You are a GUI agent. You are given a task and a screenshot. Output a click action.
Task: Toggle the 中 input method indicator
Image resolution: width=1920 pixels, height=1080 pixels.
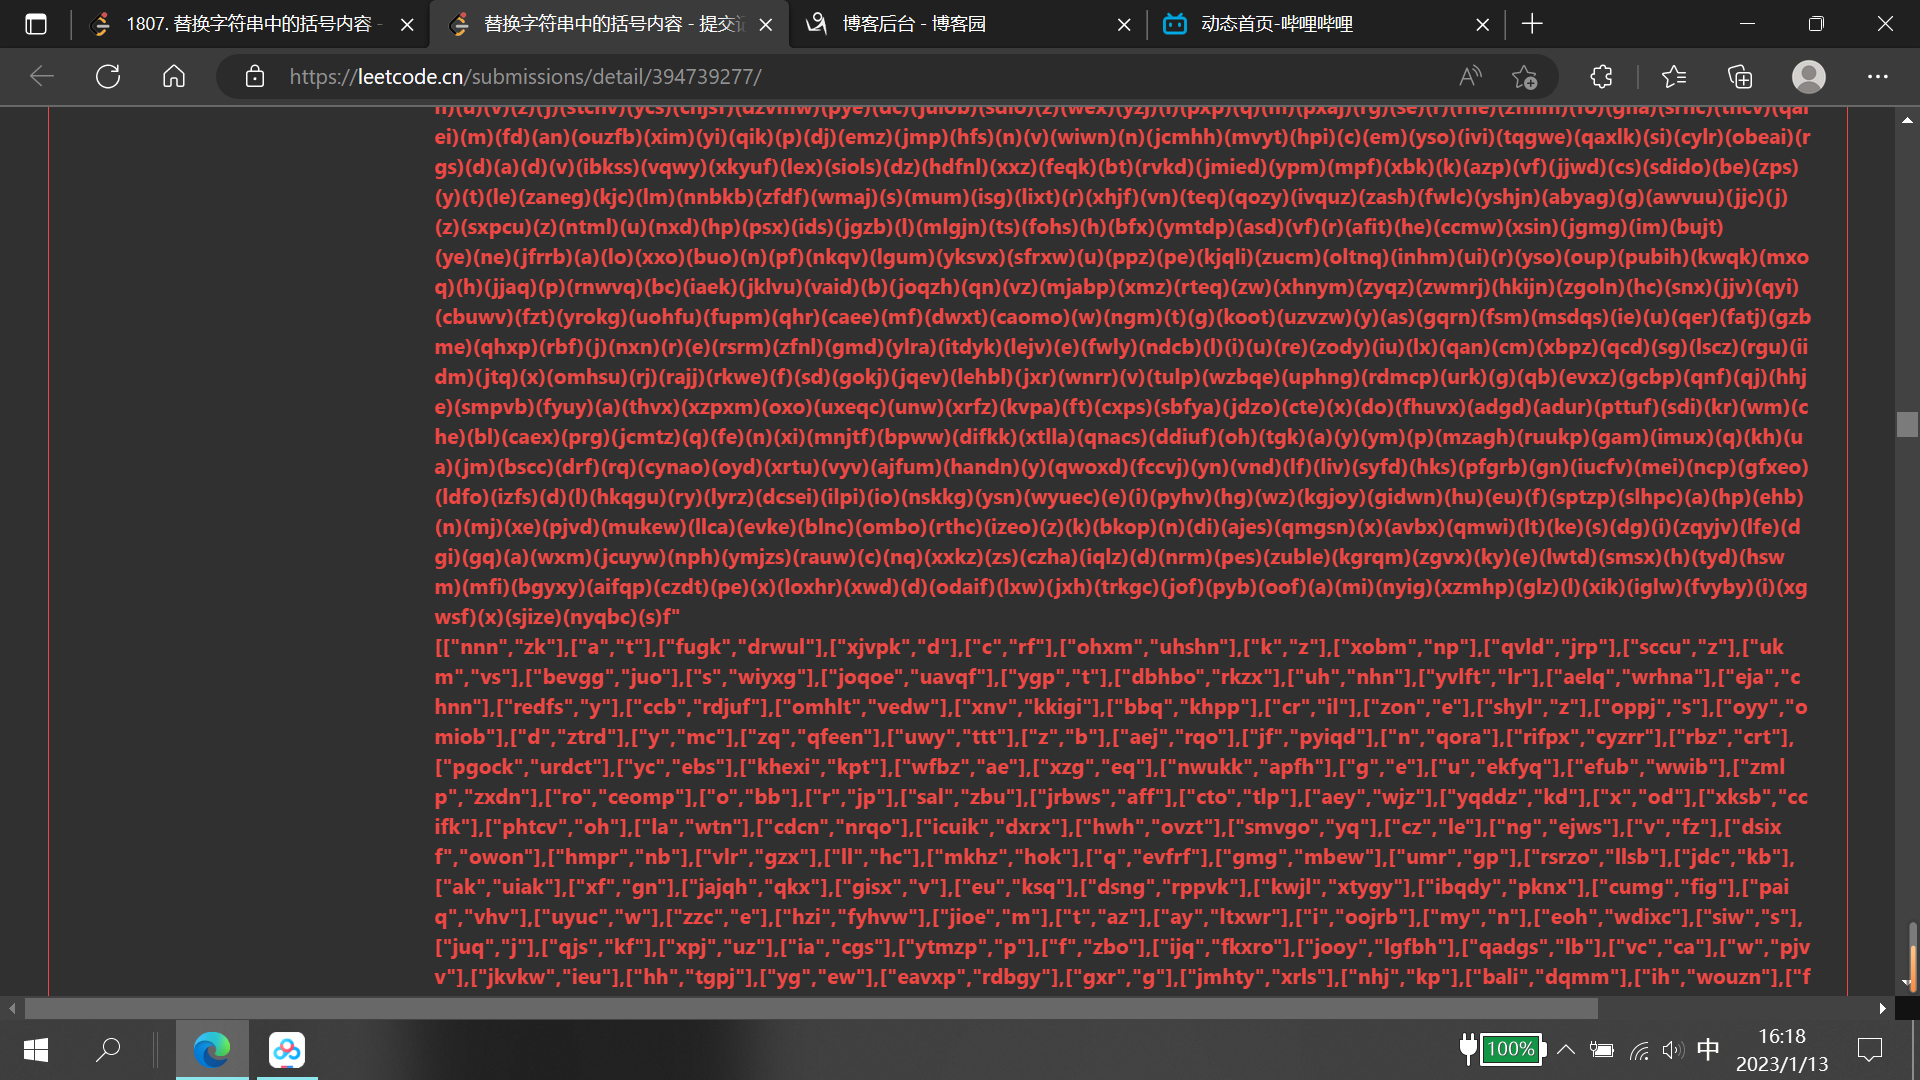pyautogui.click(x=1708, y=1049)
